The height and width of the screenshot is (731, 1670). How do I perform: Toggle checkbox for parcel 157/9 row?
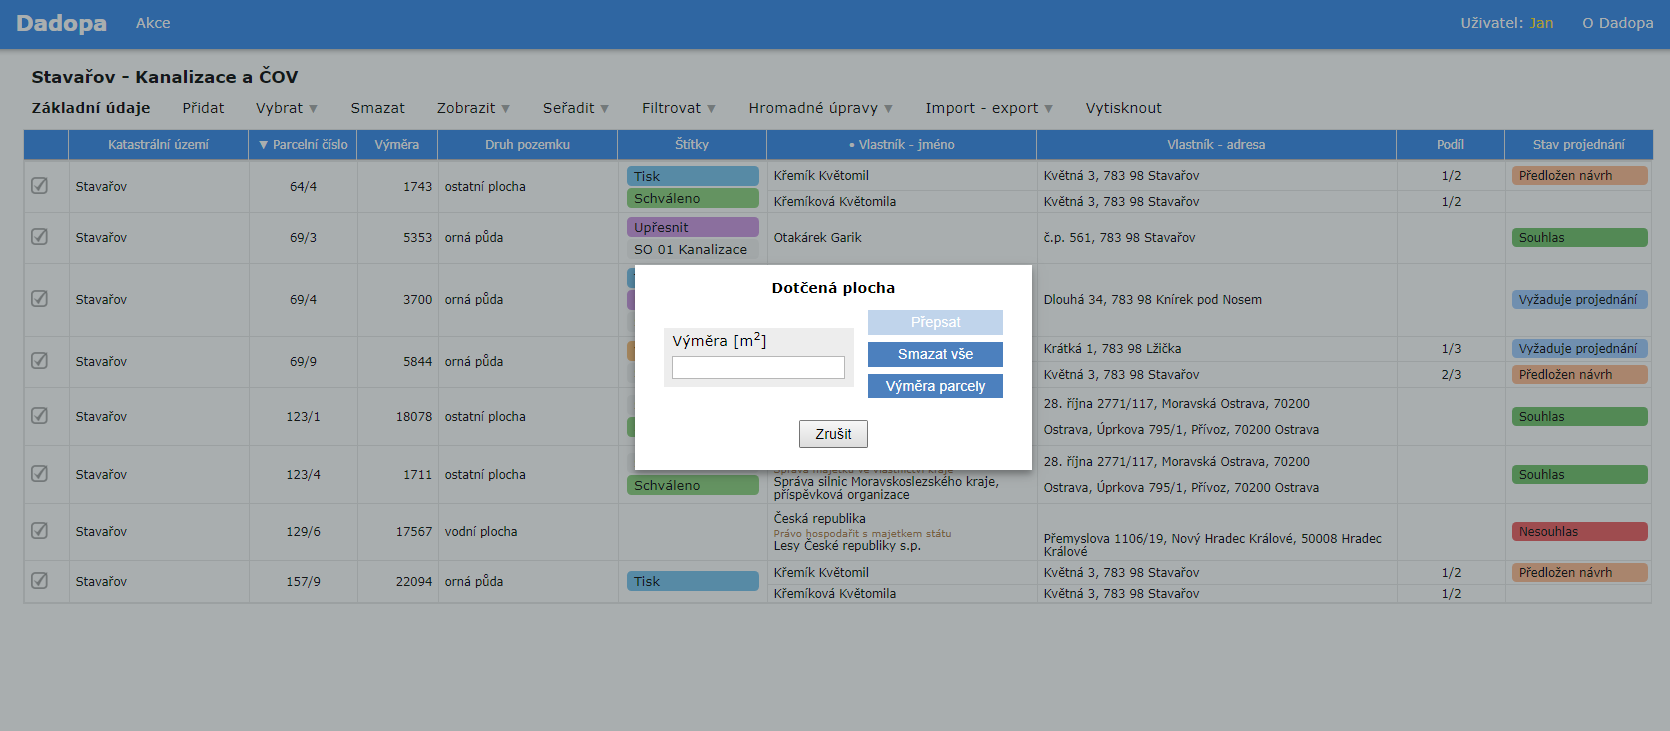click(40, 581)
